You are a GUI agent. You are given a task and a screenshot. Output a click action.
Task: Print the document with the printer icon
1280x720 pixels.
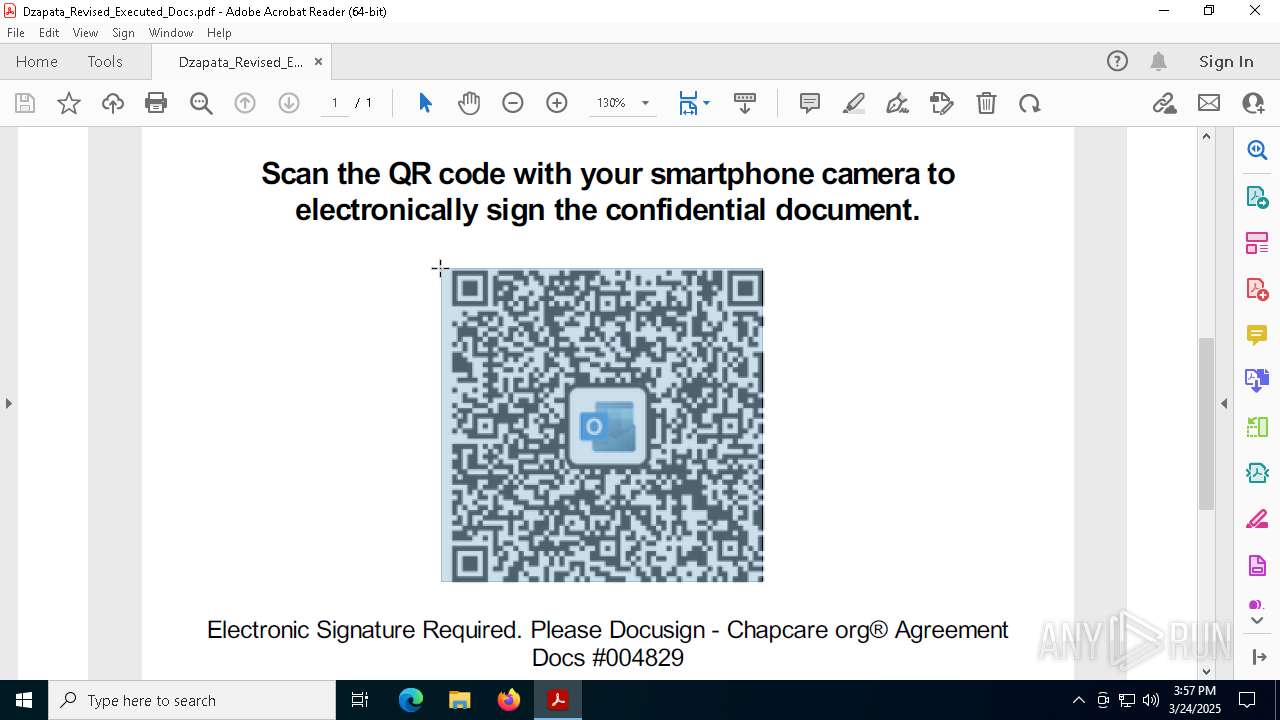click(156, 103)
